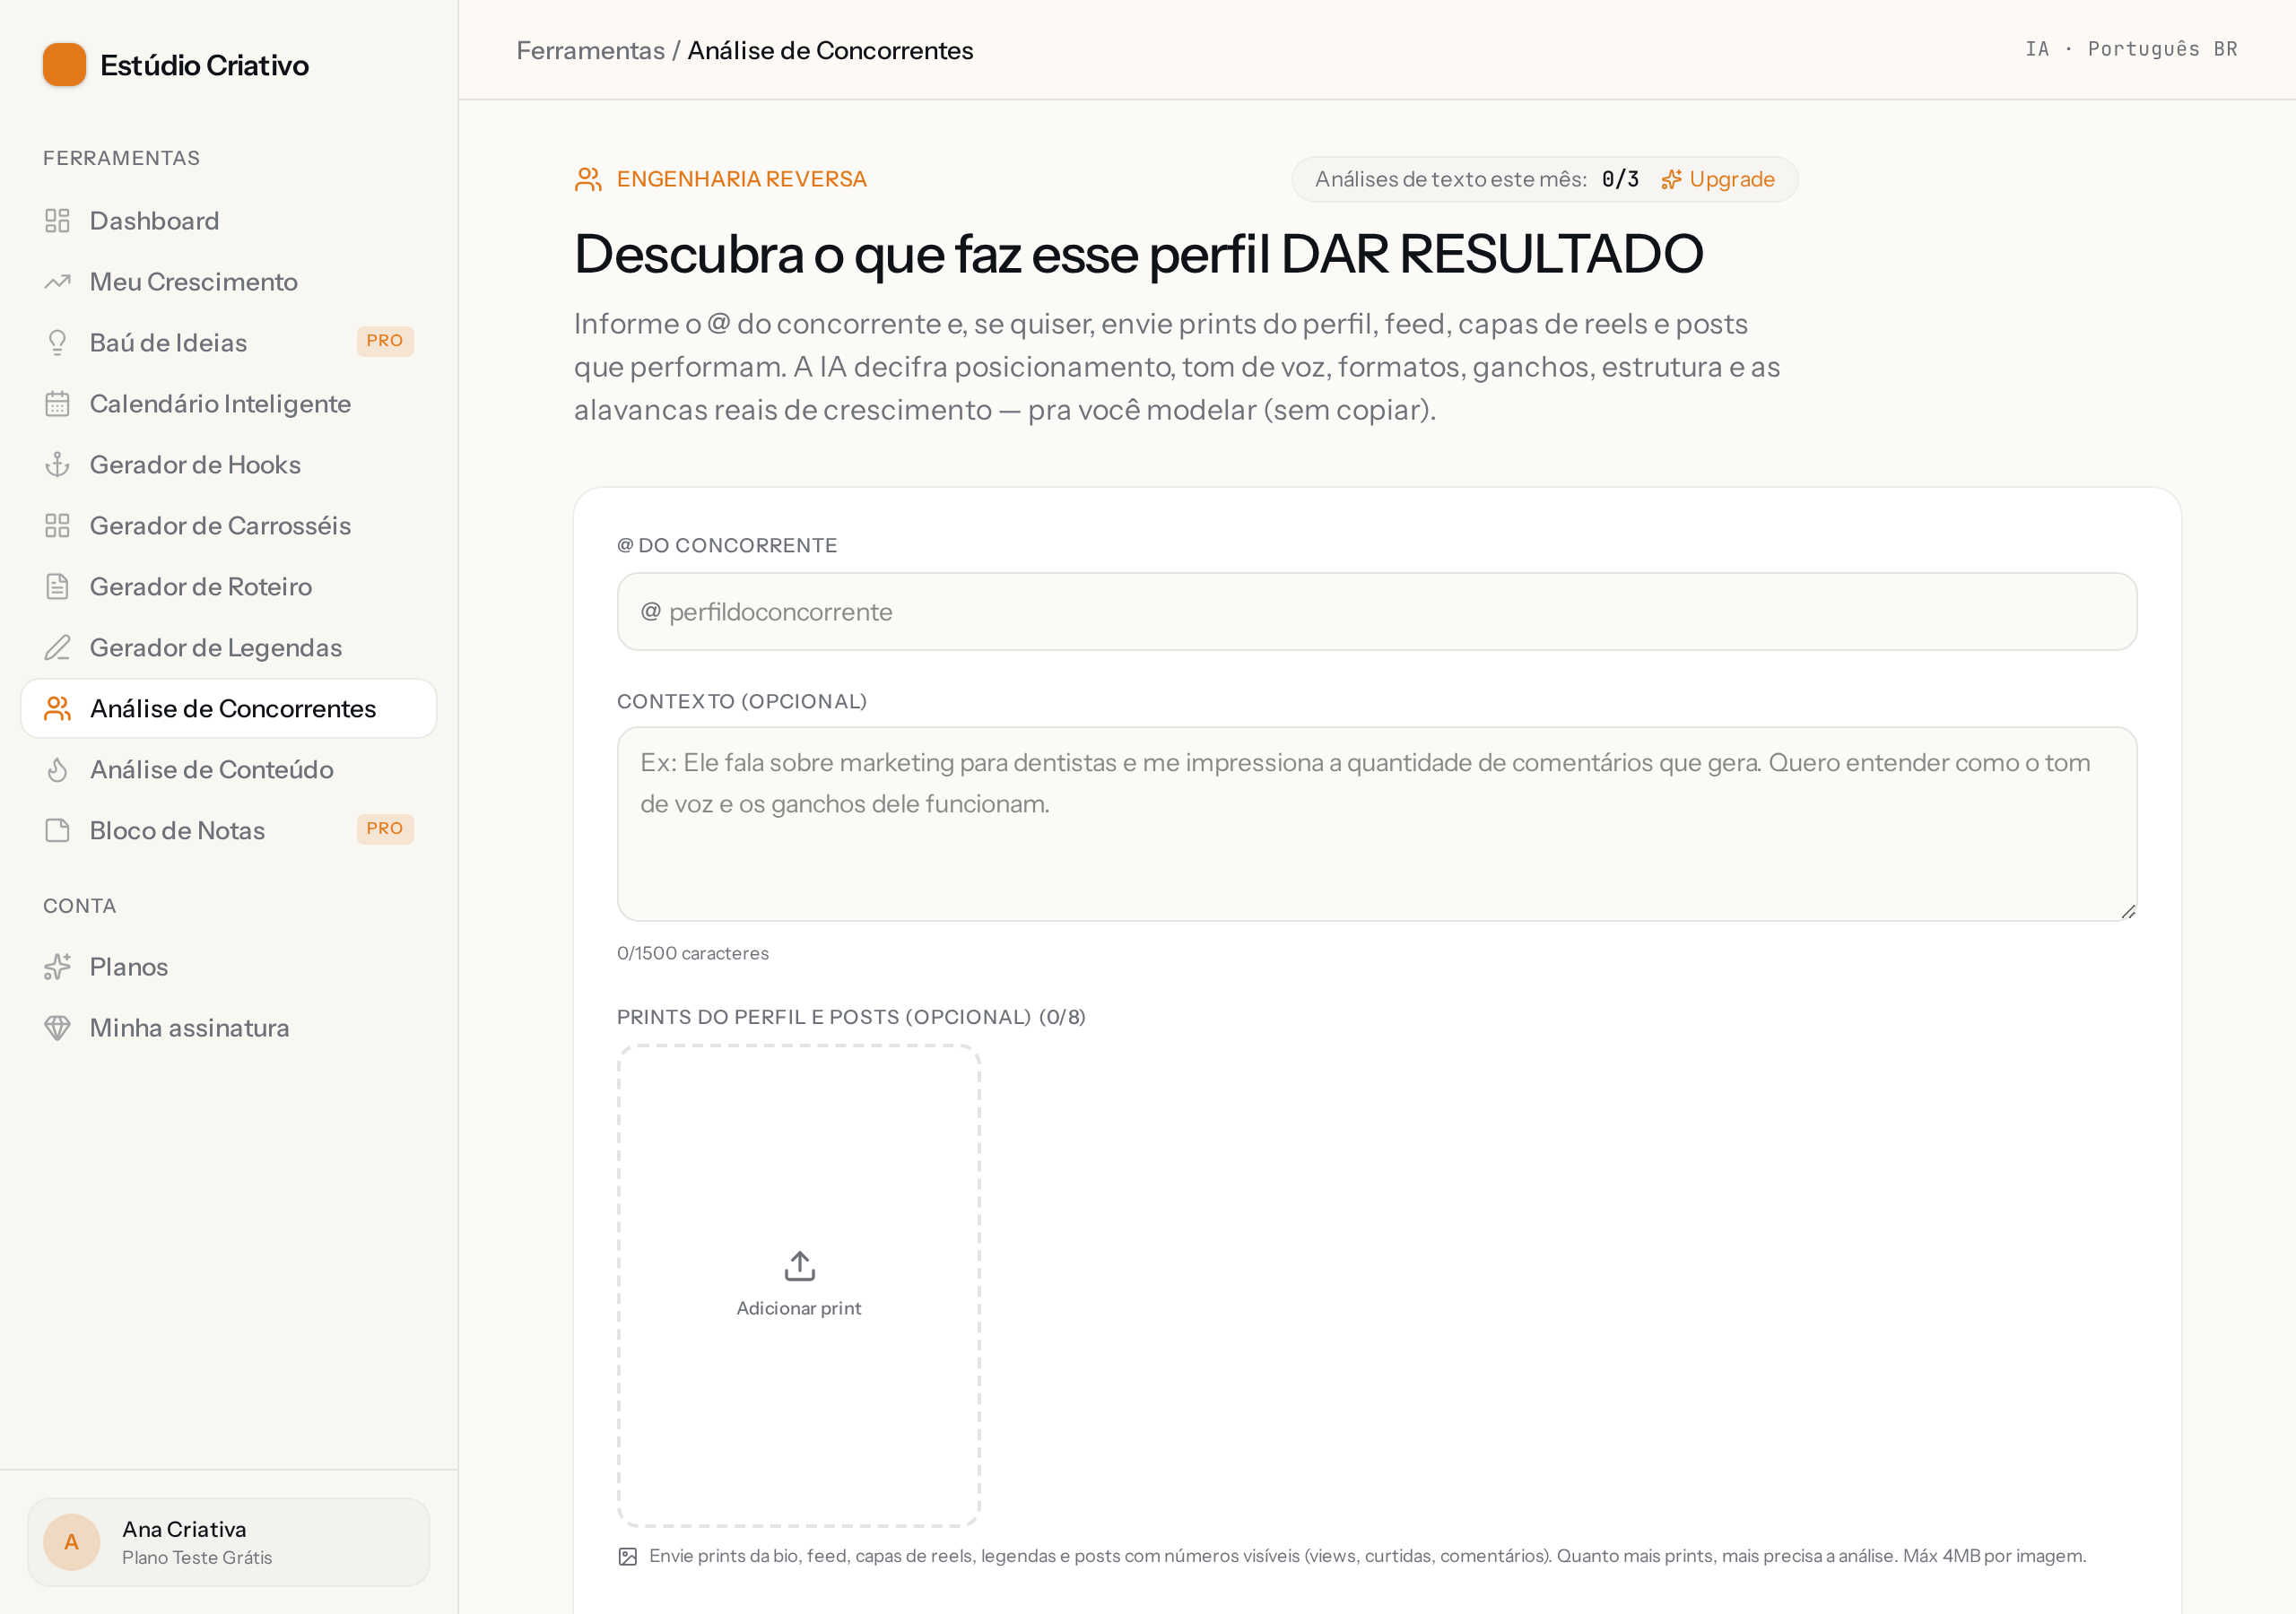
Task: Open the Dashboard menu item
Action: click(229, 221)
